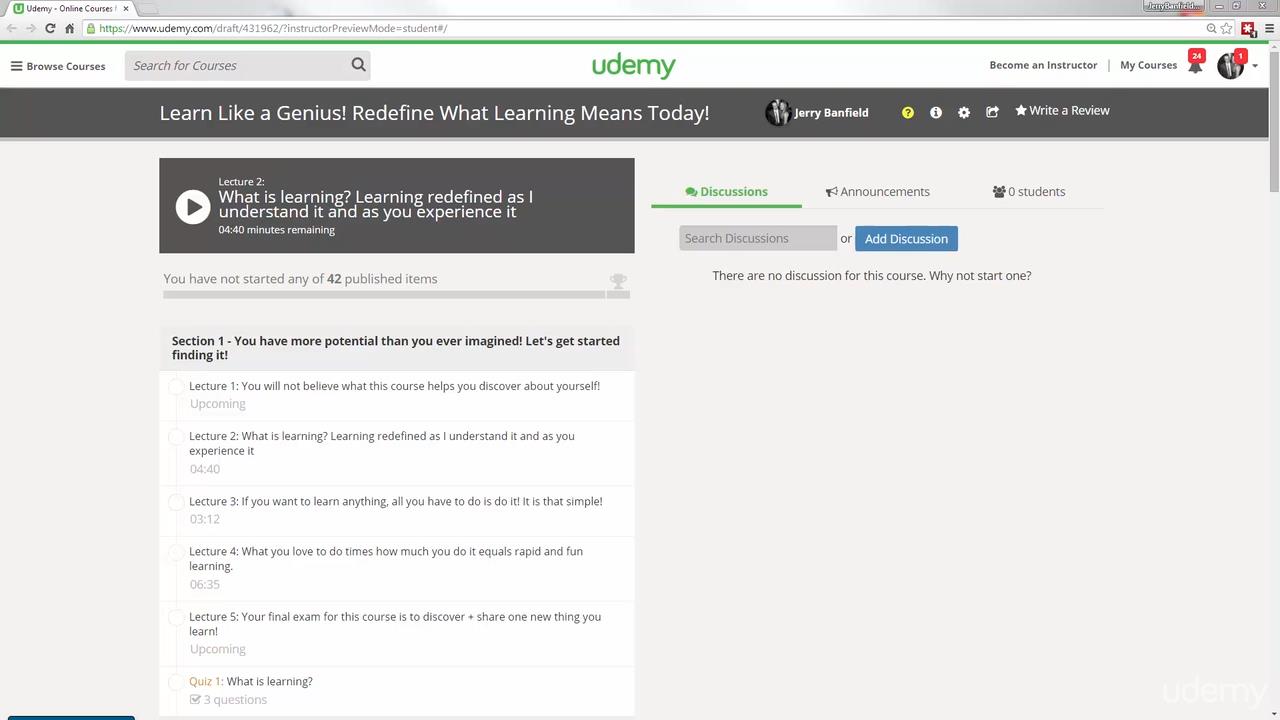
Task: Click the course title heading
Action: point(434,113)
